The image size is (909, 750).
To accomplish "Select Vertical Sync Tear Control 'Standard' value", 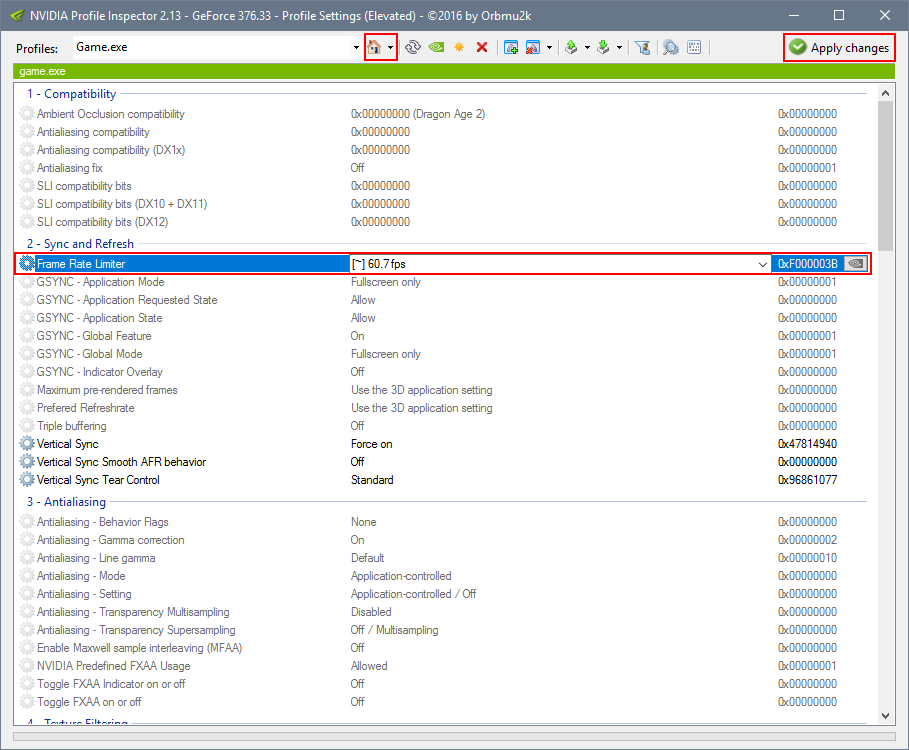I will click(372, 480).
